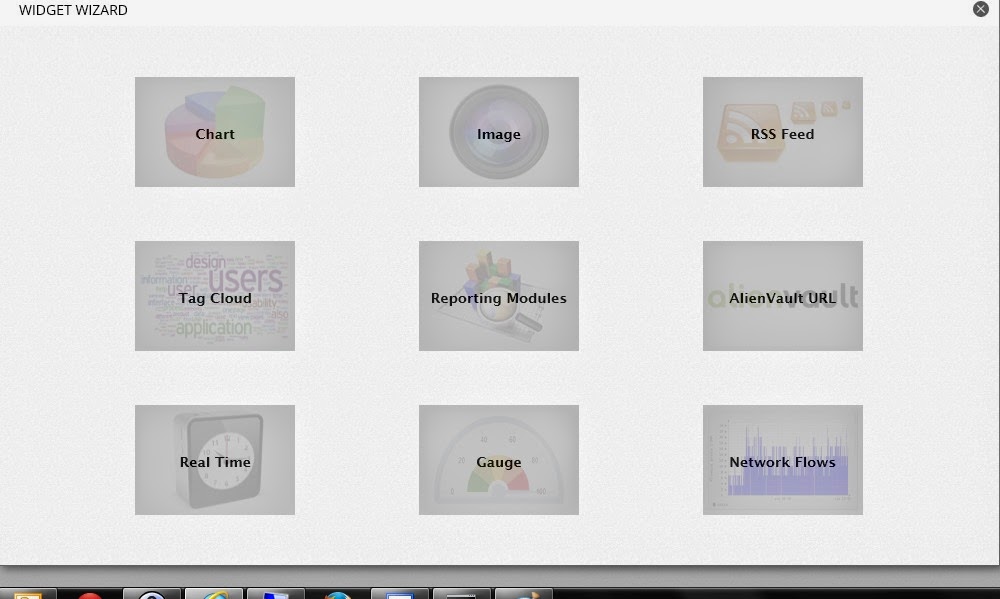1000x599 pixels.
Task: Select the AlienVault URL widget
Action: (x=782, y=296)
